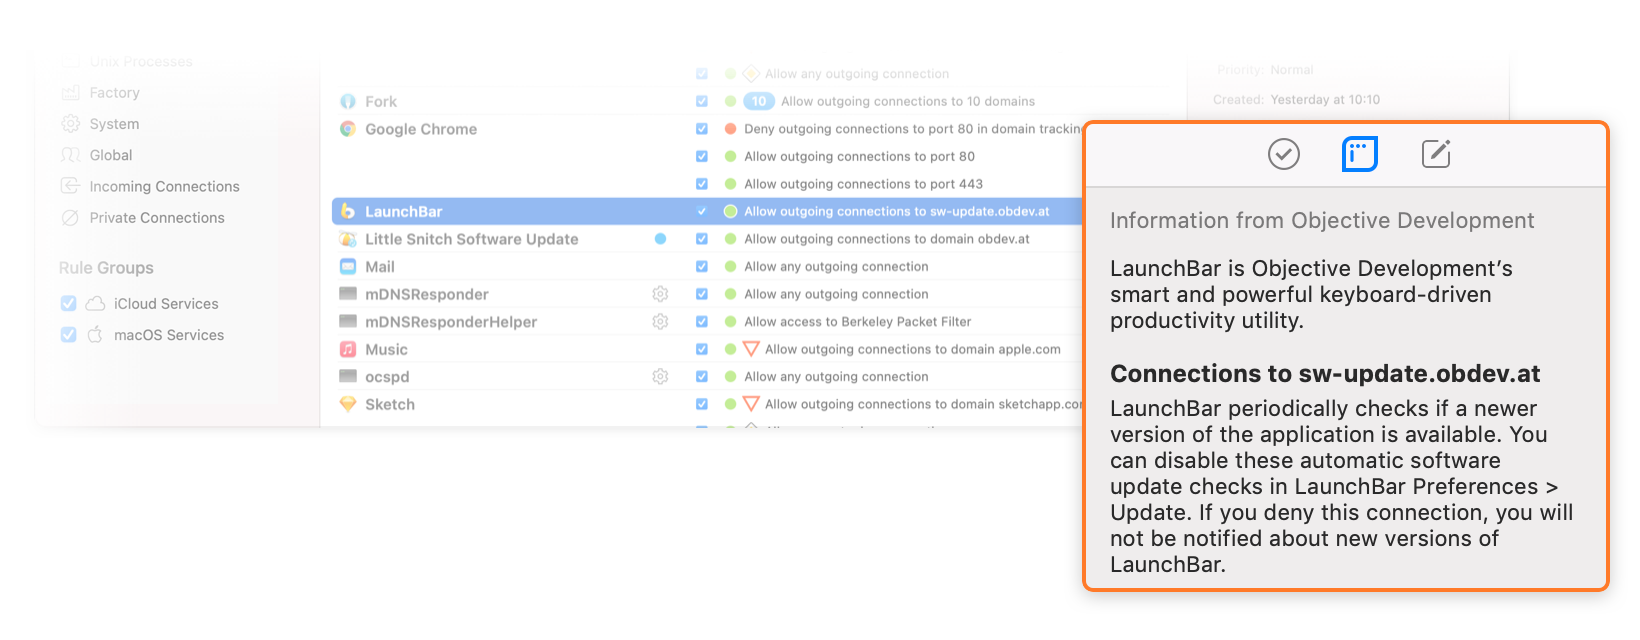The image size is (1640, 640).
Task: Click the 'Connections to sw-update.obdev.at' heading
Action: point(1325,374)
